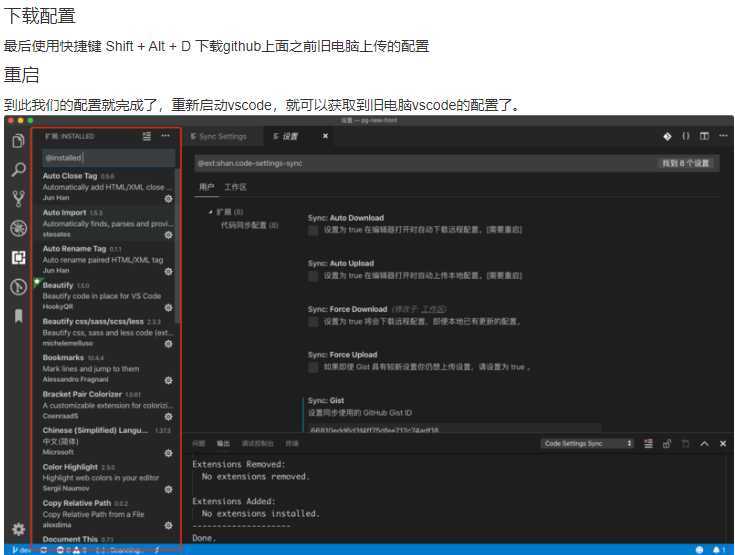
Task: Open gear menu for Copy Relative Path
Action: (168, 525)
